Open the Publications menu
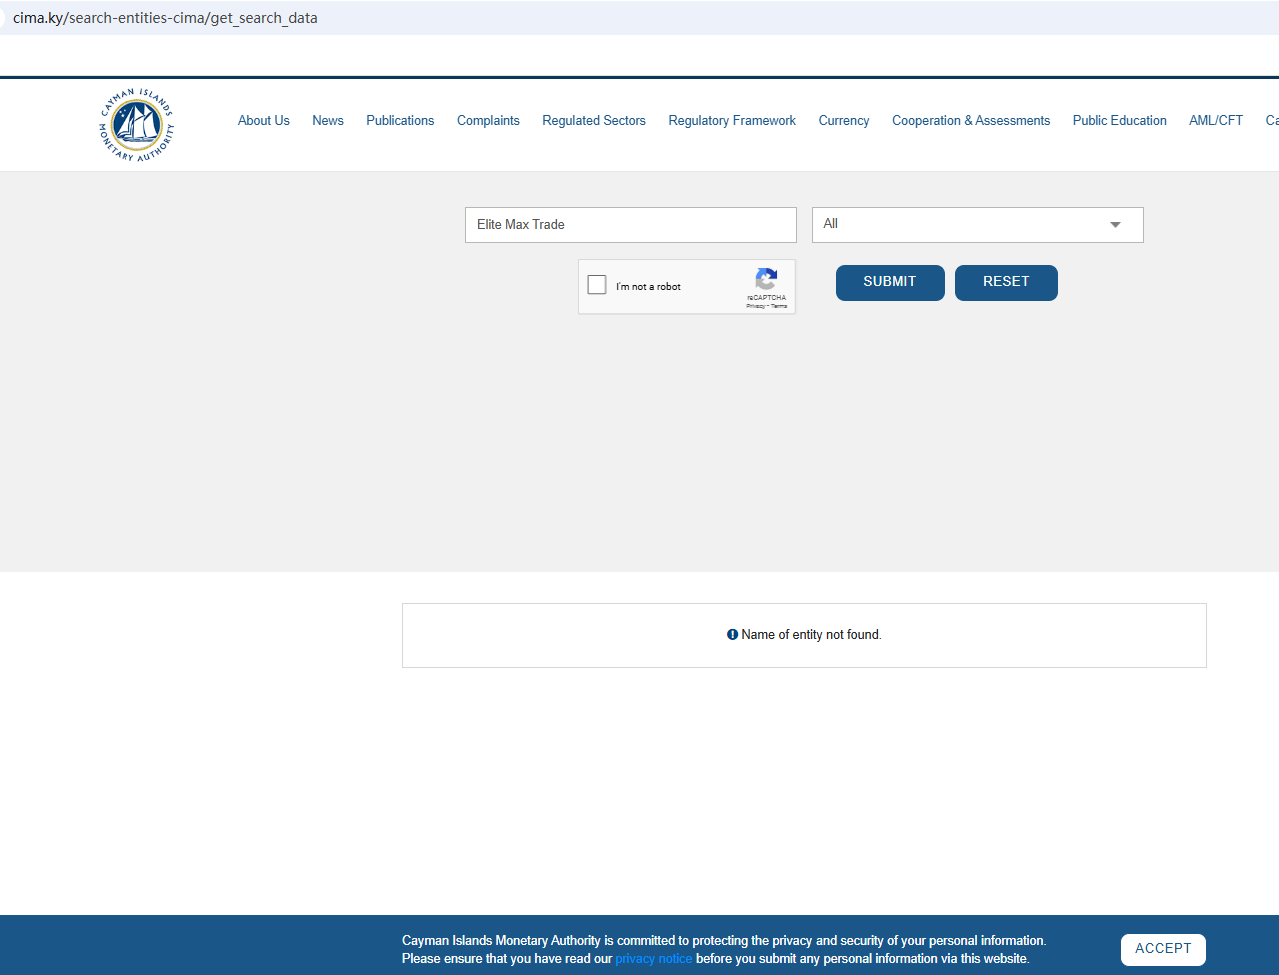Screen dimensions: 1279x975 [x=400, y=120]
